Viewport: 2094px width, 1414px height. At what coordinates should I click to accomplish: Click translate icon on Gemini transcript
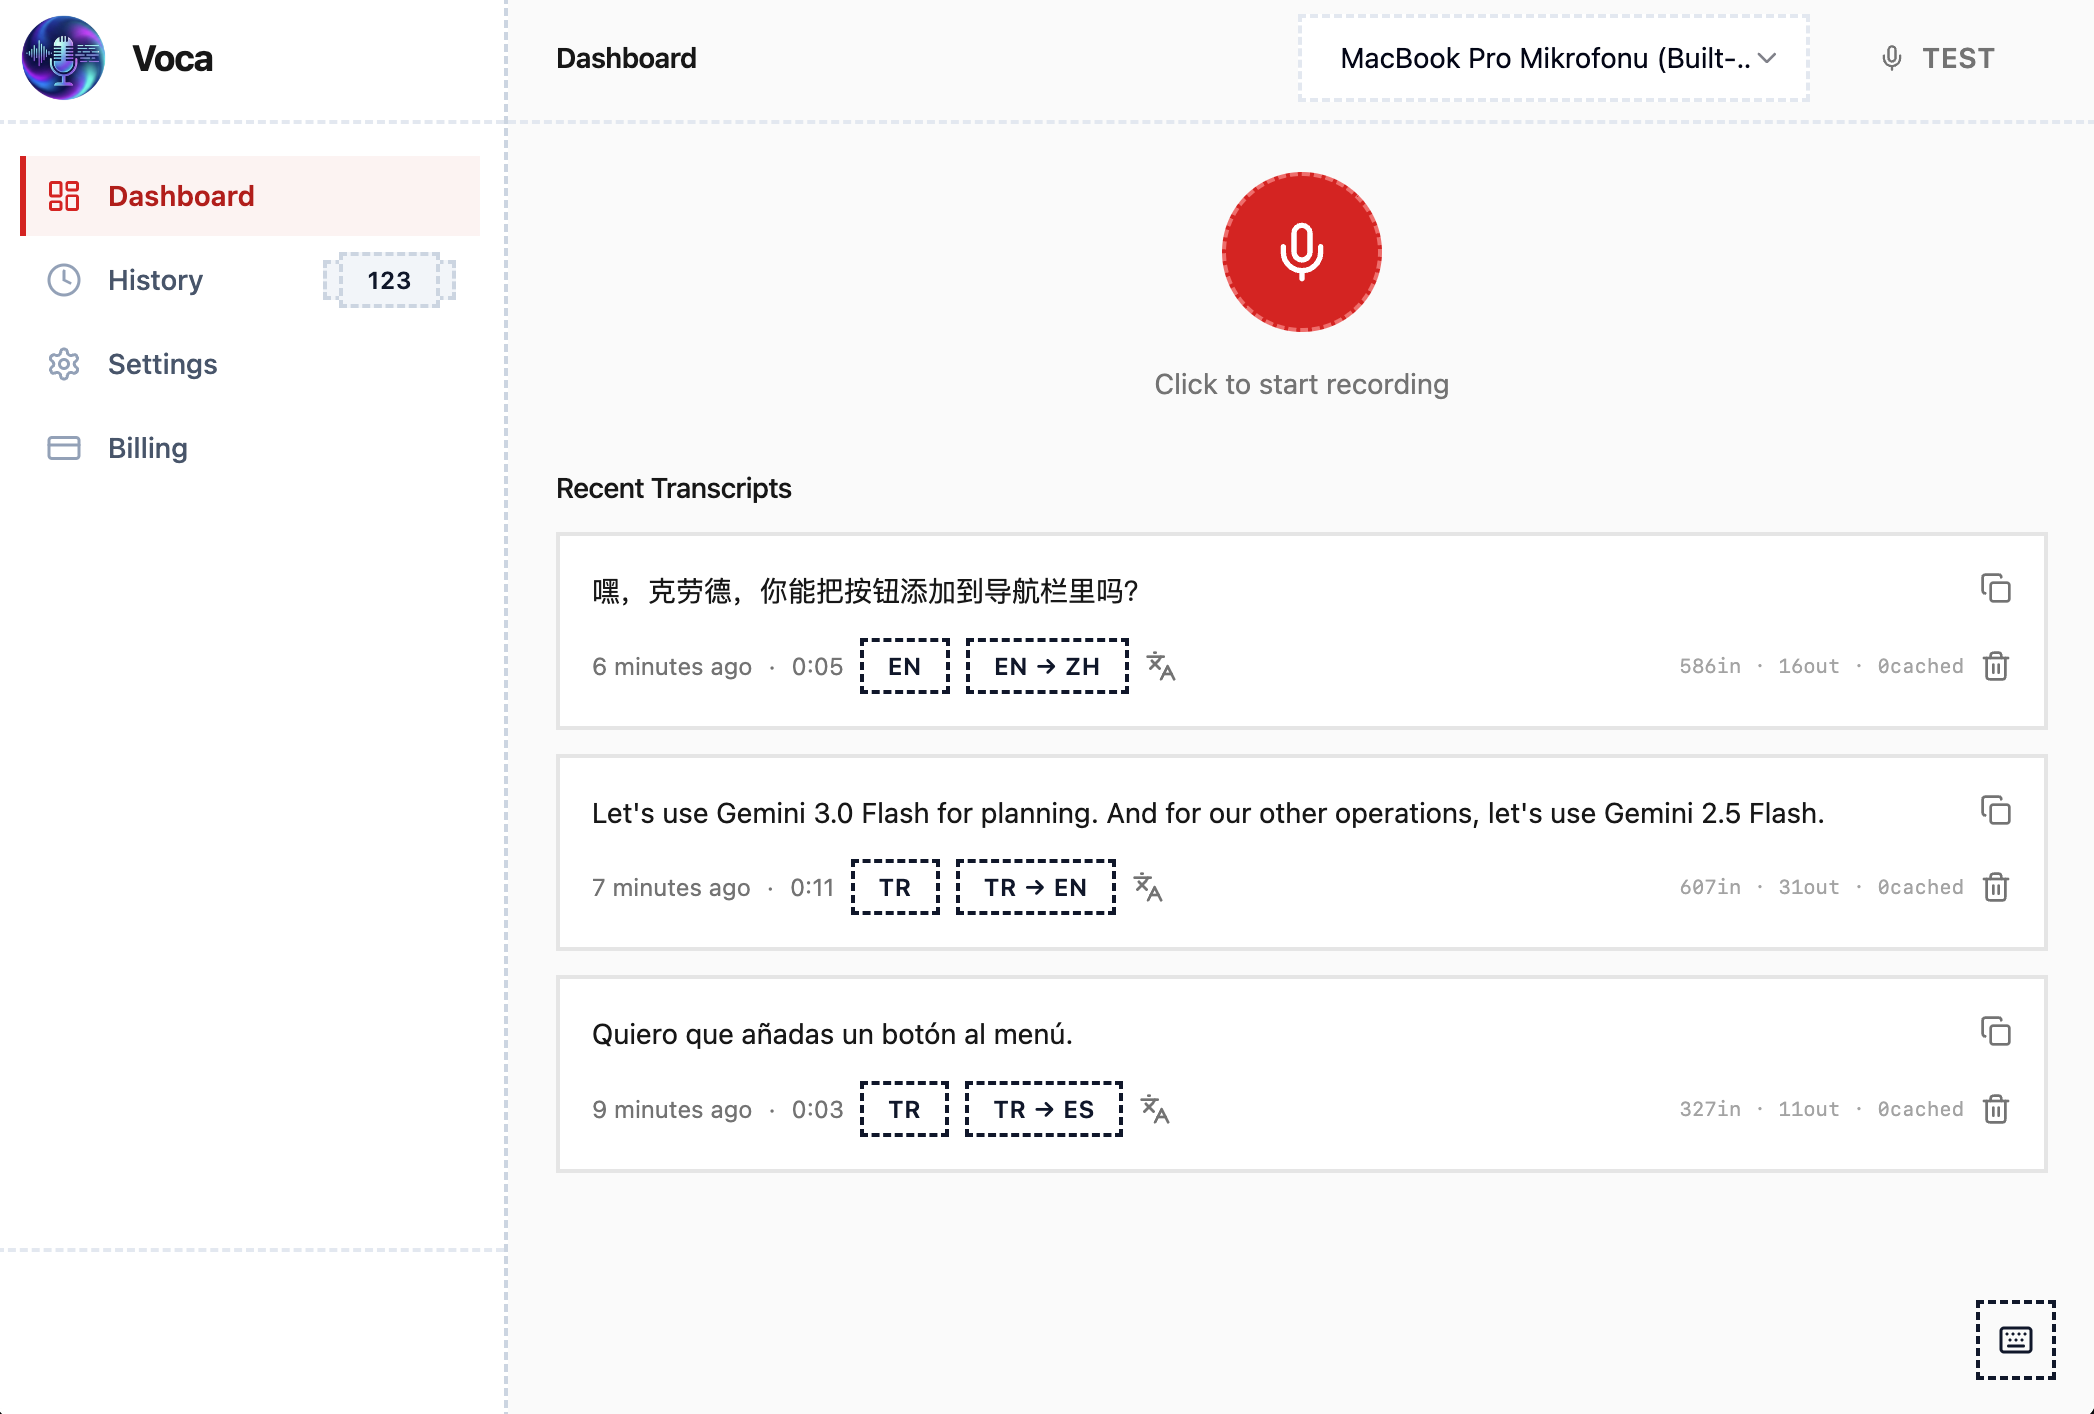(x=1148, y=887)
